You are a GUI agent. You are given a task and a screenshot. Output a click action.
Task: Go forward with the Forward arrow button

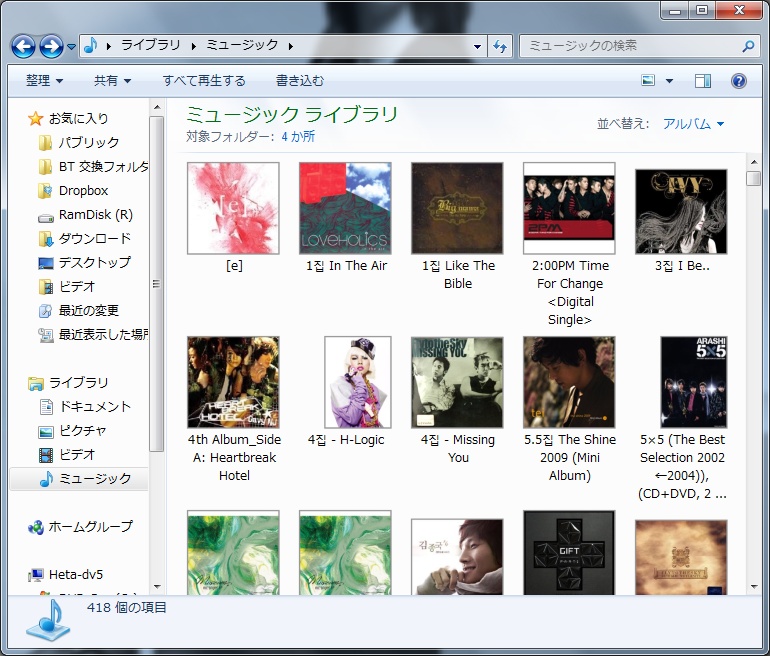(51, 47)
